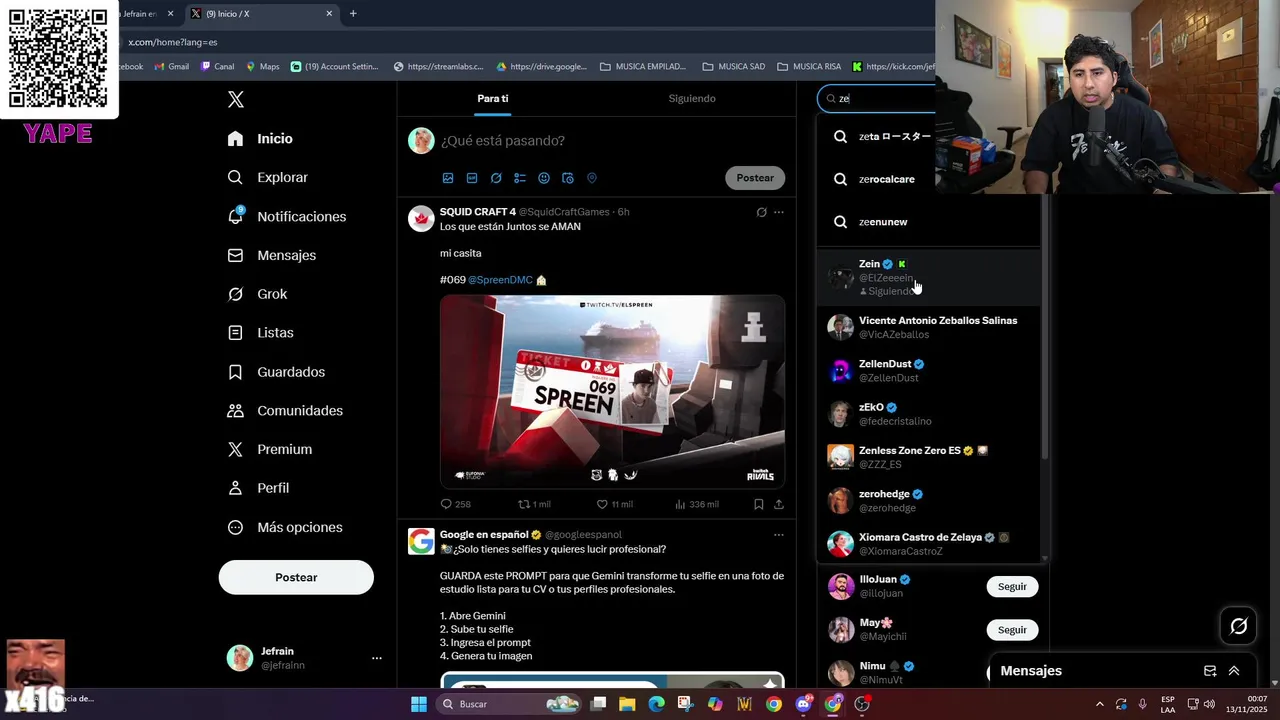This screenshot has height=720, width=1280.
Task: Open Explorar in the sidebar
Action: [x=267, y=177]
